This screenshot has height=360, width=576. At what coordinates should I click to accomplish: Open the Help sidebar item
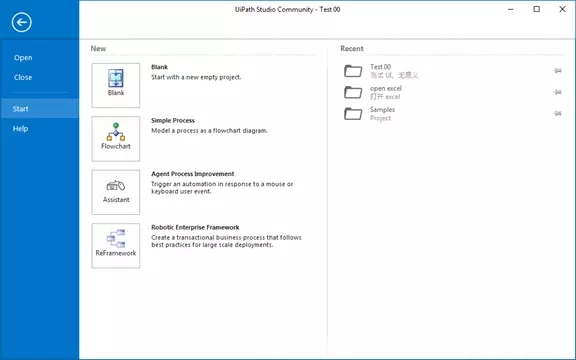[x=20, y=129]
